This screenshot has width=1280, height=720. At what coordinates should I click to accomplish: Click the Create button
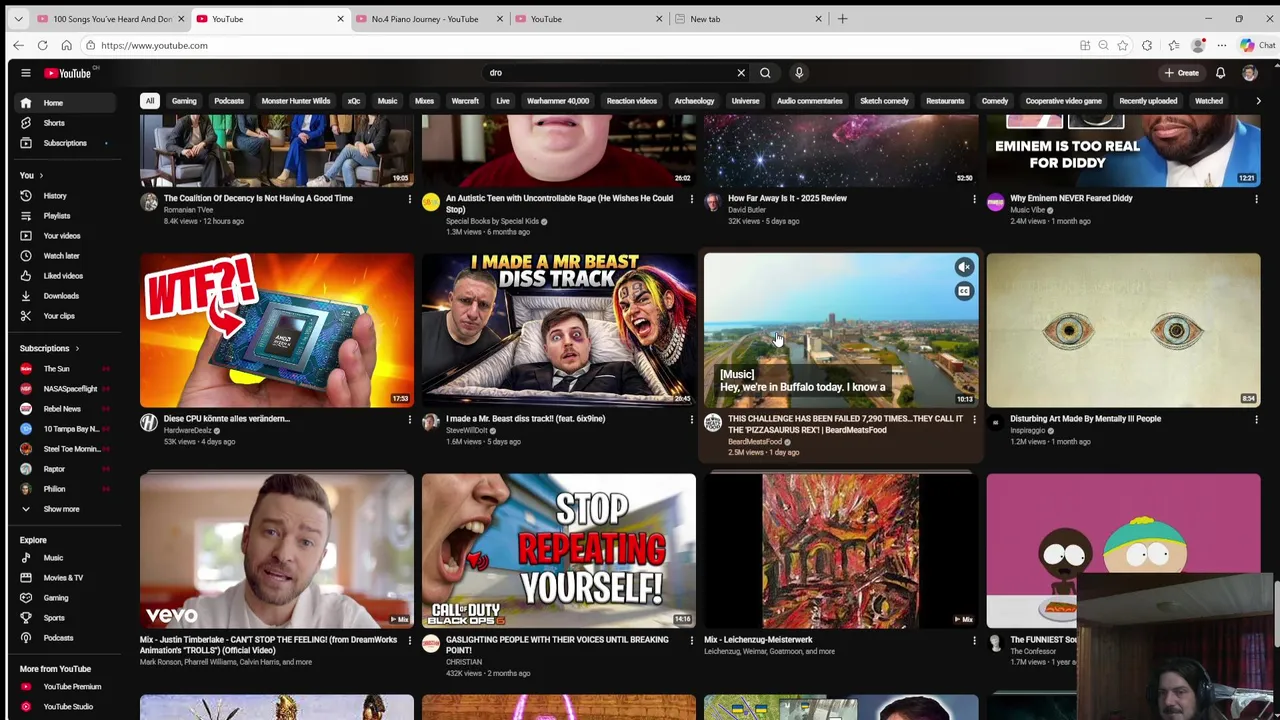[x=1182, y=73]
